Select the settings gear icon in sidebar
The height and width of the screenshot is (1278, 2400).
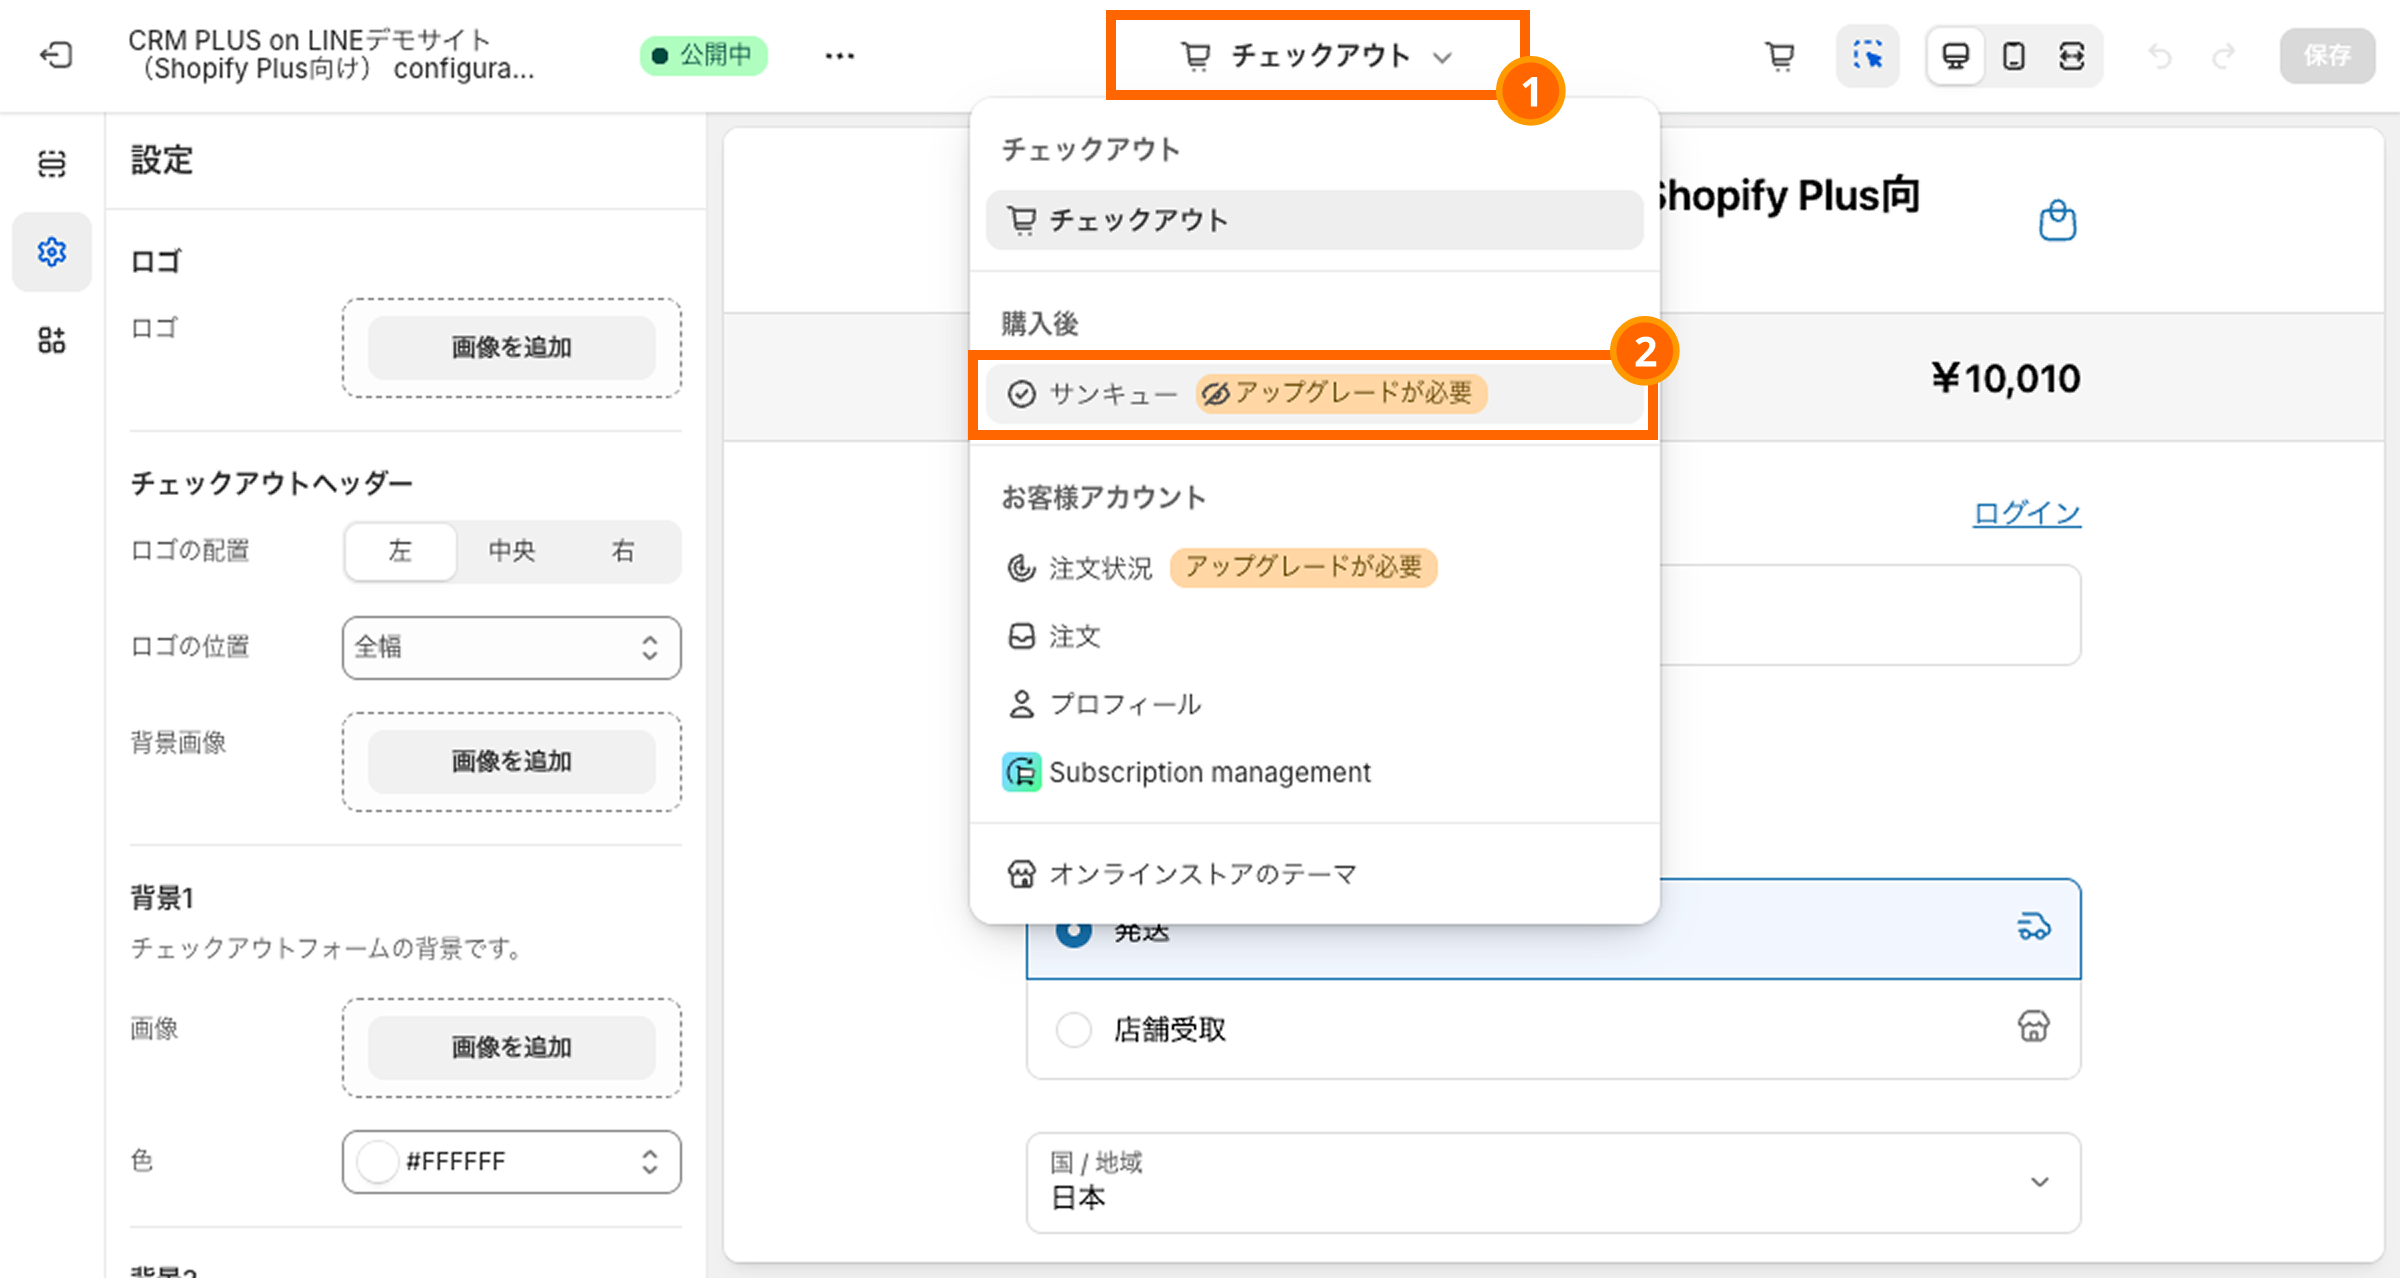click(x=52, y=252)
